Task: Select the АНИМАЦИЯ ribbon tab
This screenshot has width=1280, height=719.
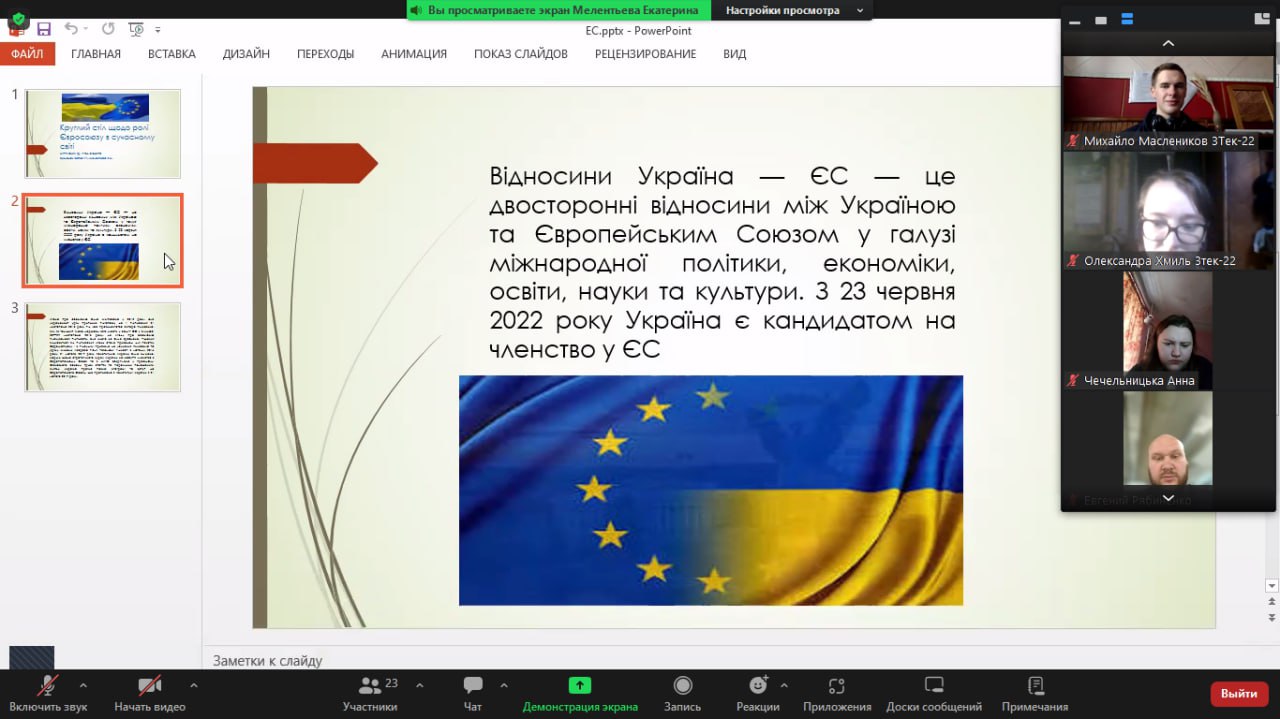Action: click(414, 54)
